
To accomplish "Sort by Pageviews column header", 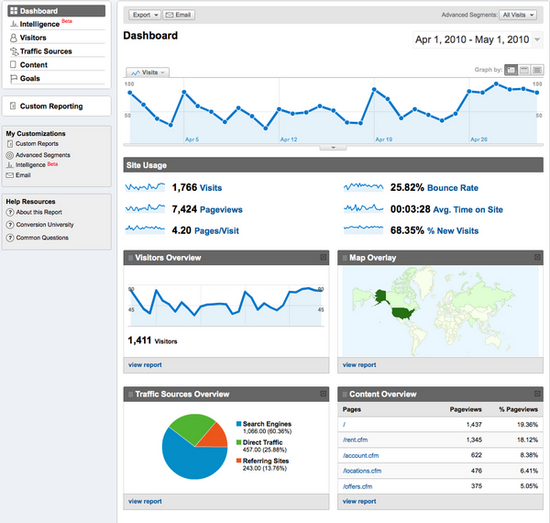I will click(x=465, y=409).
